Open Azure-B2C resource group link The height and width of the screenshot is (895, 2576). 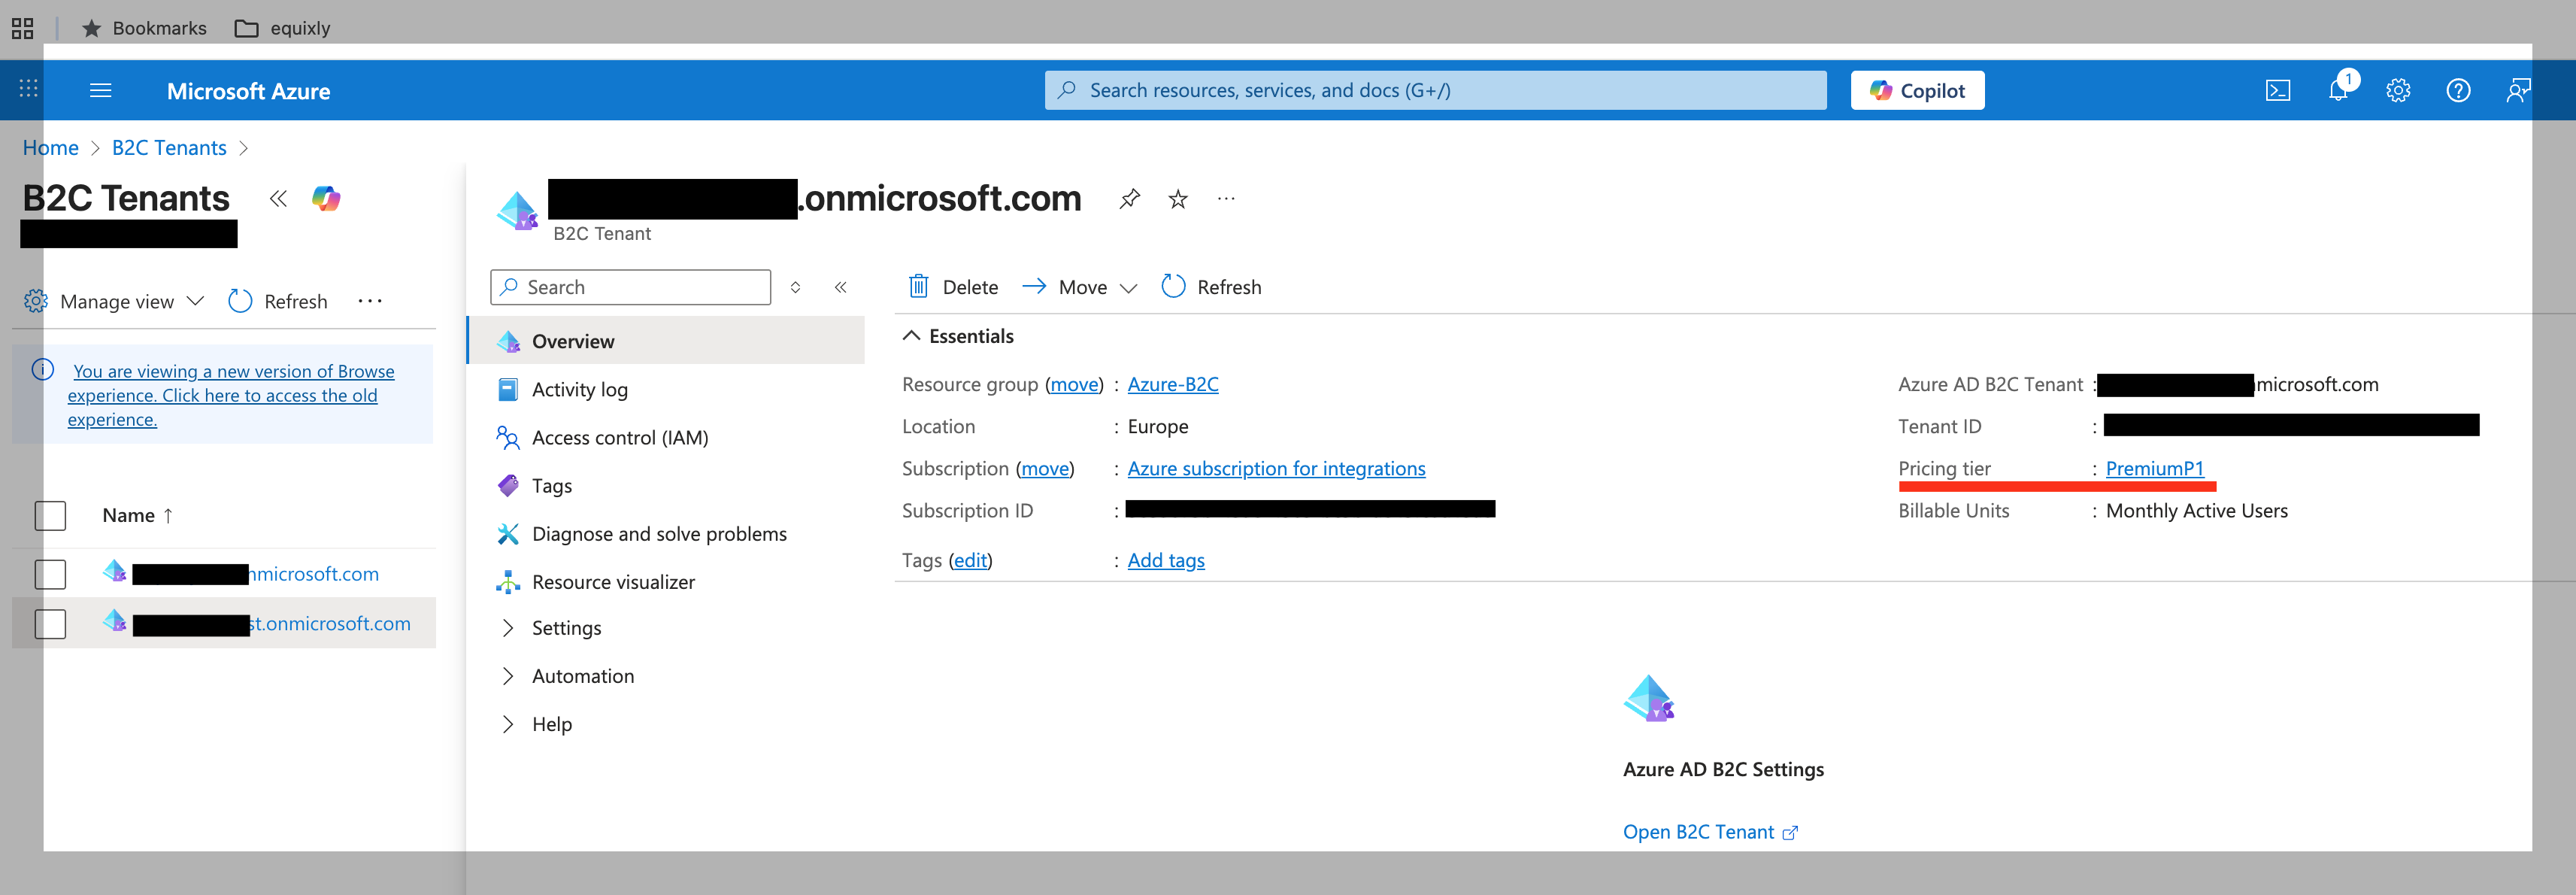coord(1173,384)
